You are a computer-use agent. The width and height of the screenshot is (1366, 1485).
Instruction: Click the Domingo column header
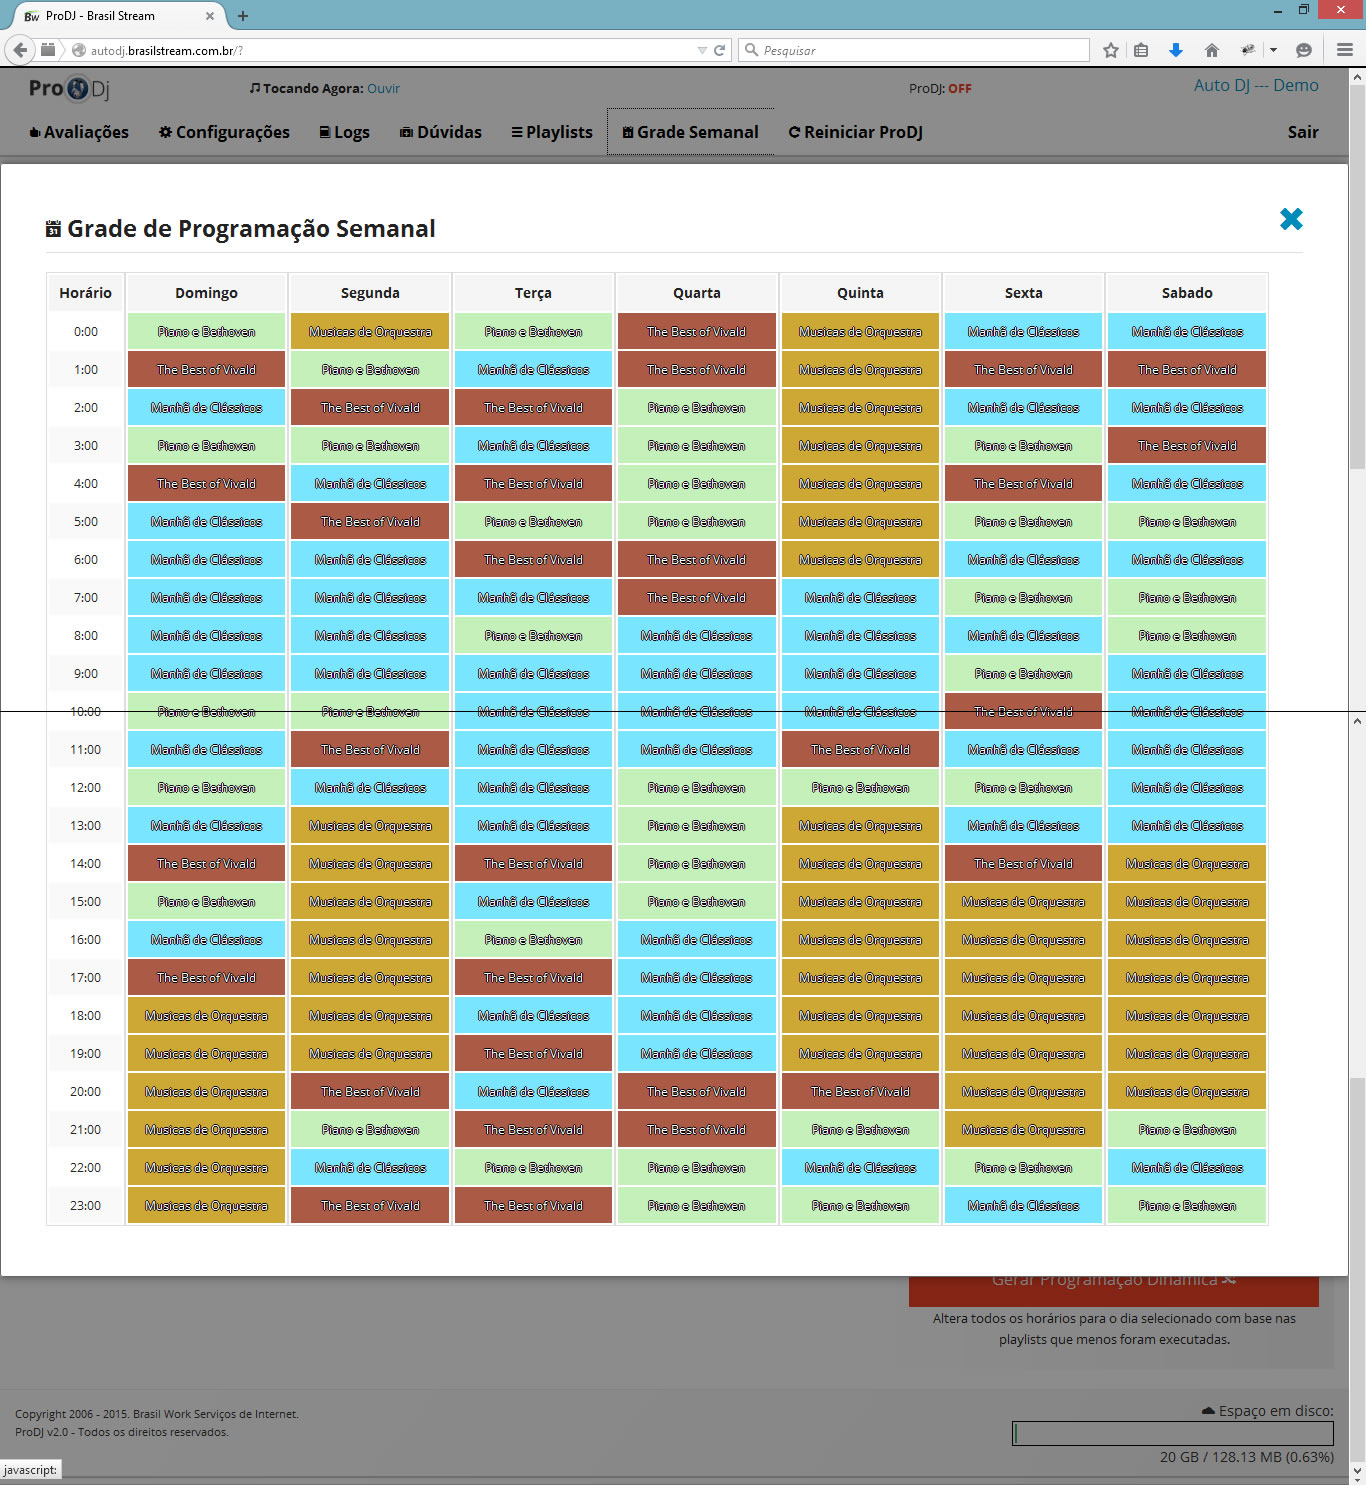point(206,293)
